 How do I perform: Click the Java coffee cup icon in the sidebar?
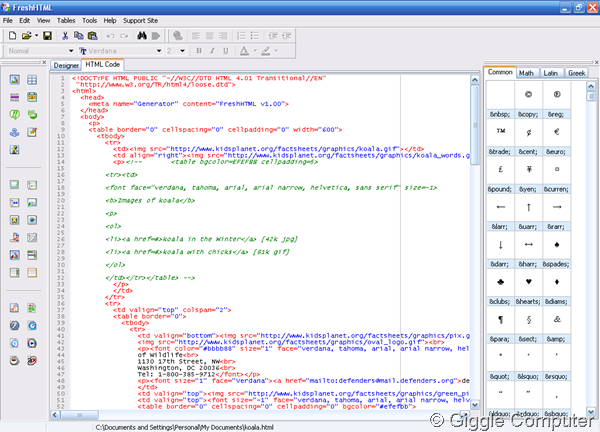[15, 360]
